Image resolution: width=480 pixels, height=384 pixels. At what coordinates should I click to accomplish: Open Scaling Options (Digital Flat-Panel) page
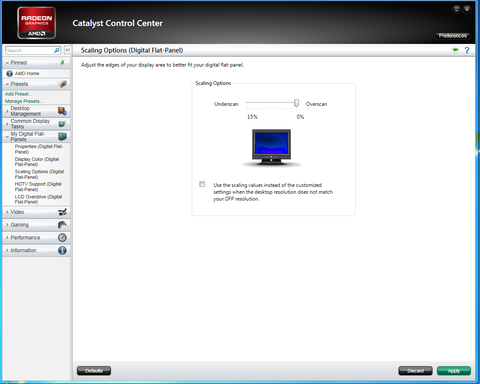pyautogui.click(x=39, y=174)
